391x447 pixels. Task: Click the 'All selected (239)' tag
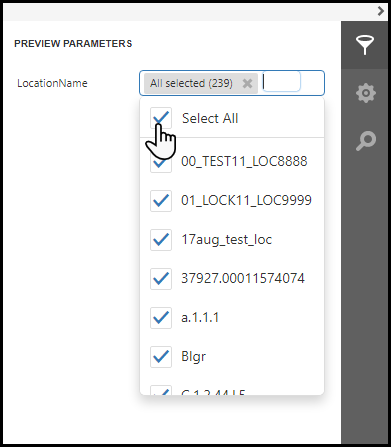191,83
